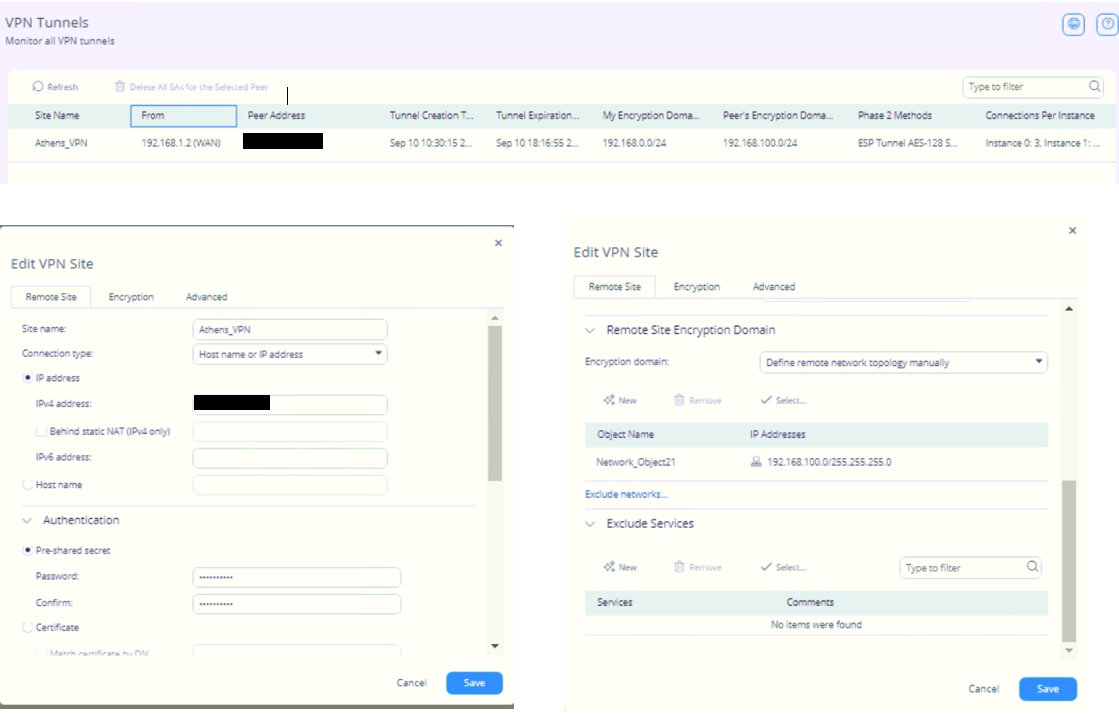Click scroll-up arrow in right dialog
The width and height of the screenshot is (1119, 722).
click(1068, 309)
